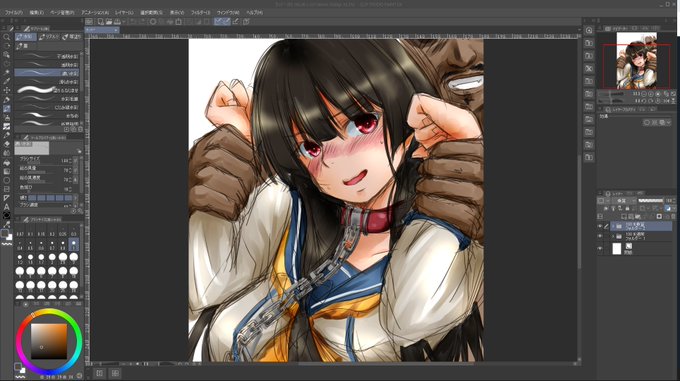
Task: Click the opacity slider in Layers panel
Action: [x=651, y=201]
